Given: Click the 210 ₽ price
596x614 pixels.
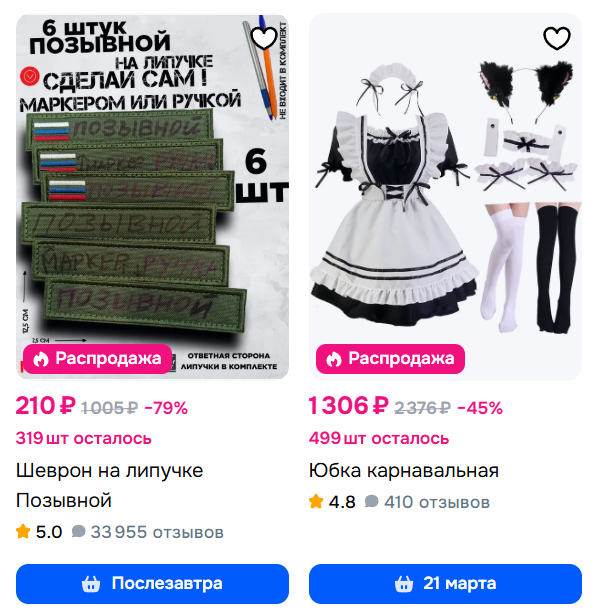Looking at the screenshot, I should tap(45, 406).
